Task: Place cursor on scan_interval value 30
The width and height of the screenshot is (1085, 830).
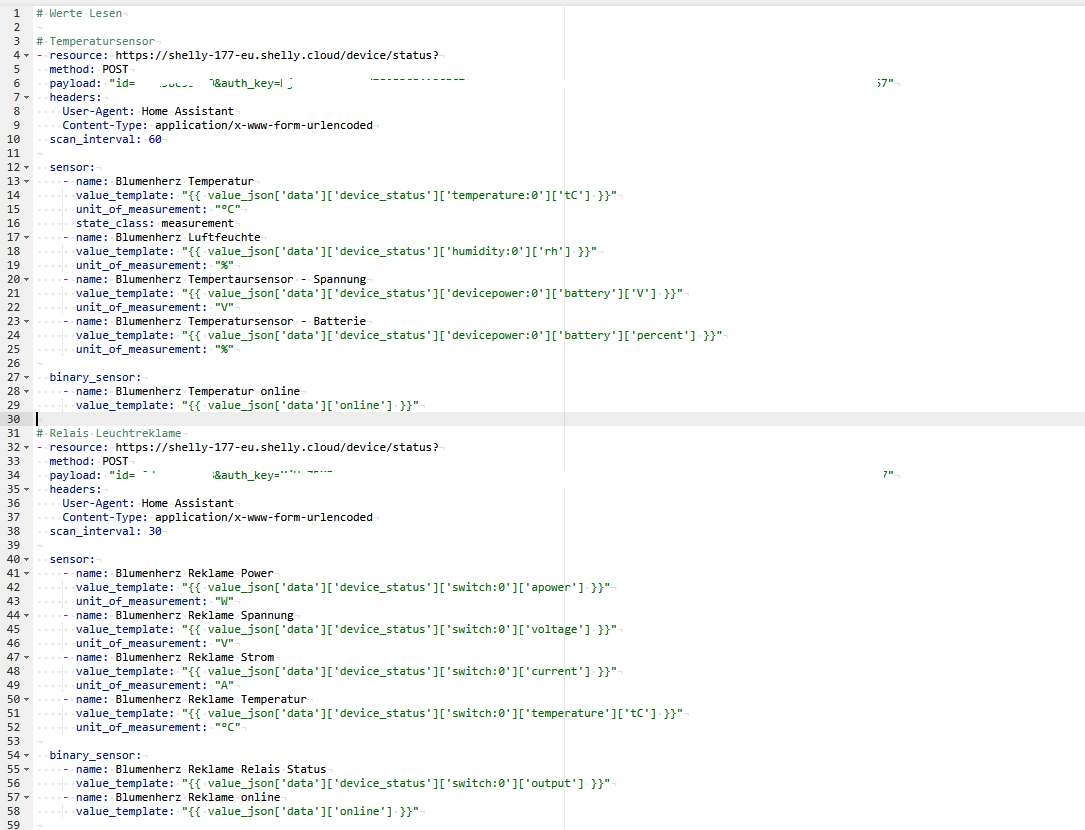Action: (155, 532)
